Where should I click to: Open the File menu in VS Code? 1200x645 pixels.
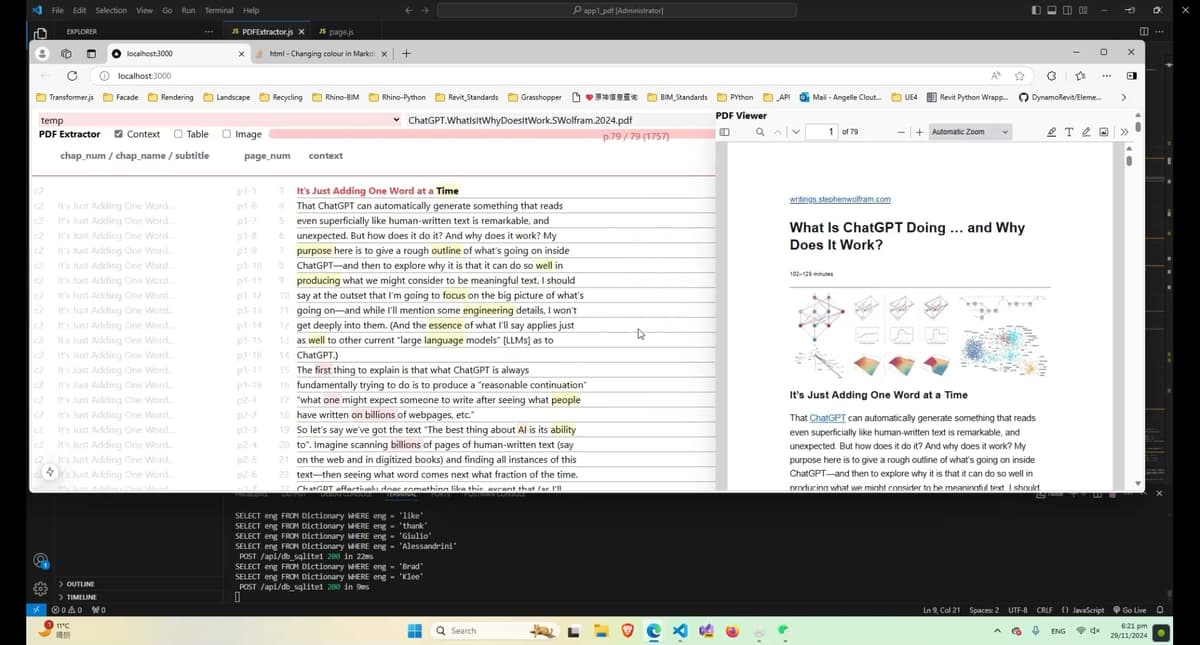pos(58,10)
